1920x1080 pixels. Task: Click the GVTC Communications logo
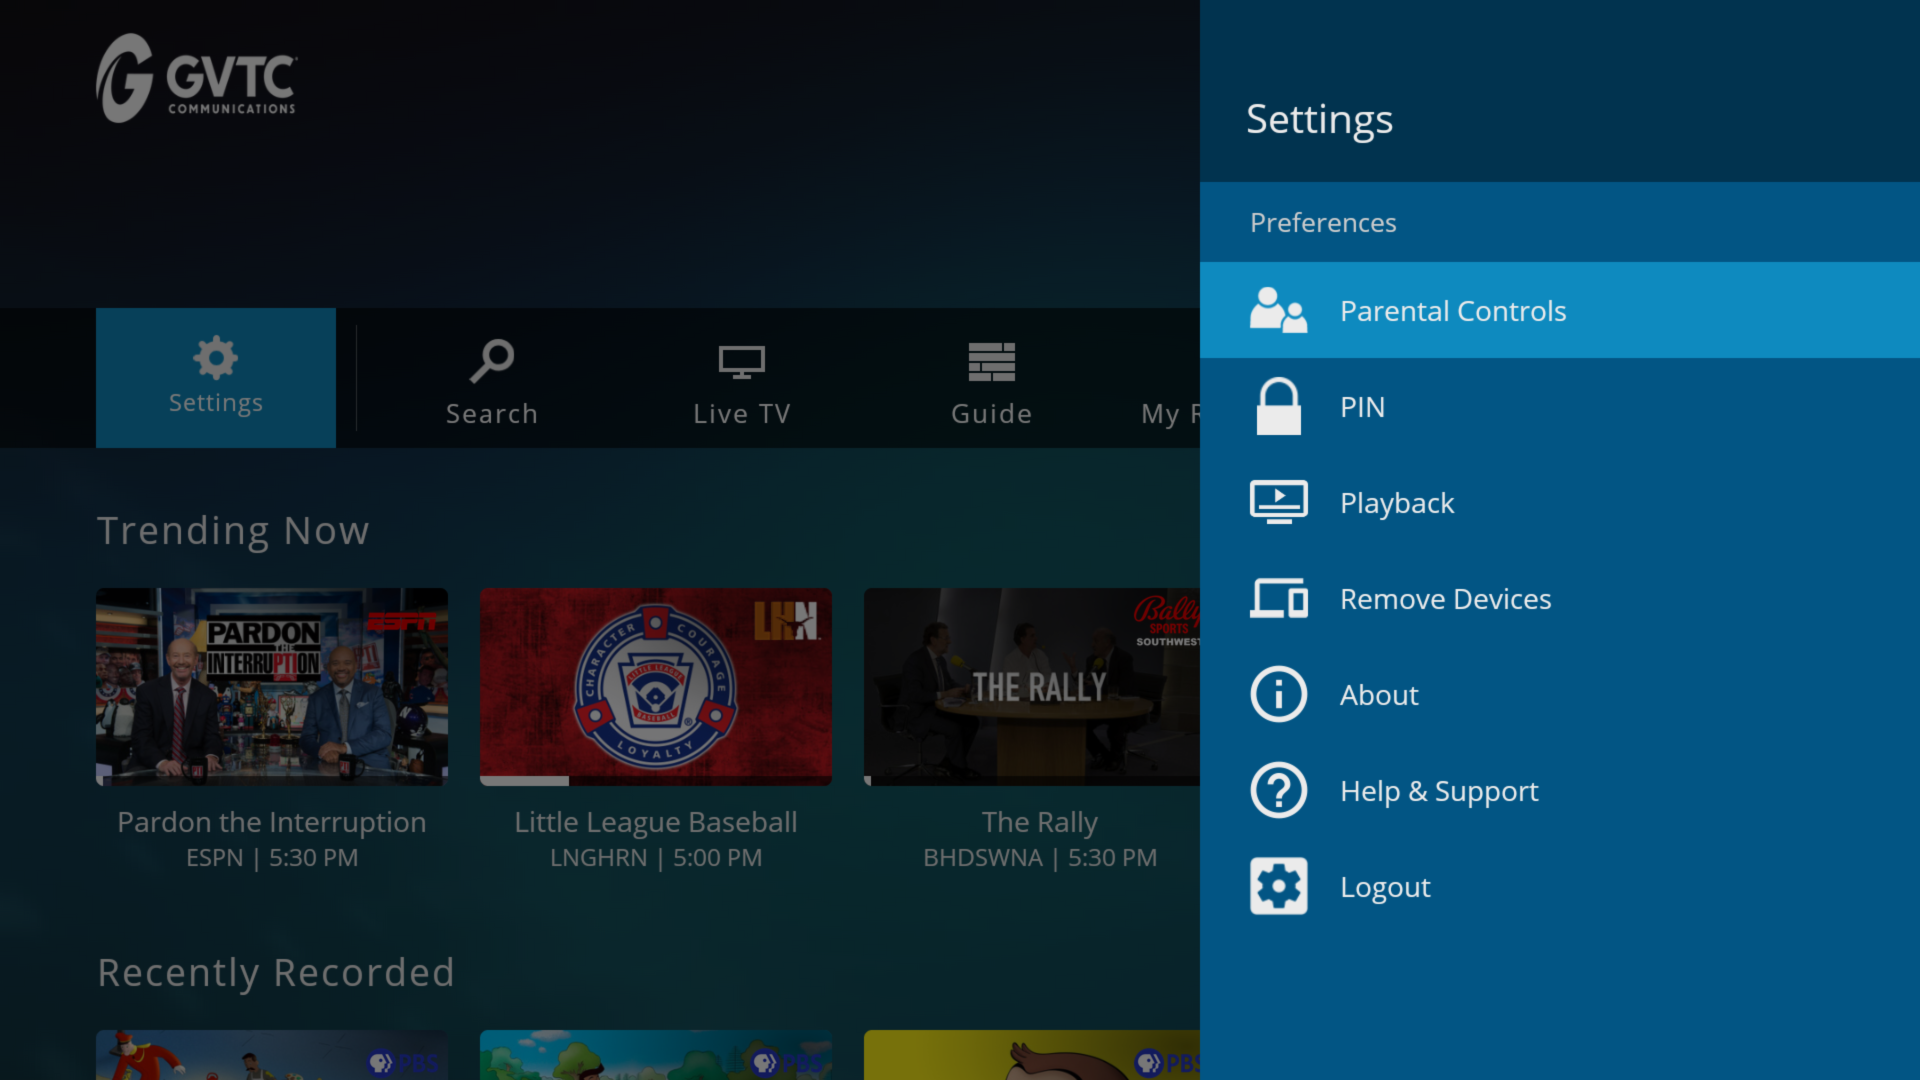coord(195,78)
